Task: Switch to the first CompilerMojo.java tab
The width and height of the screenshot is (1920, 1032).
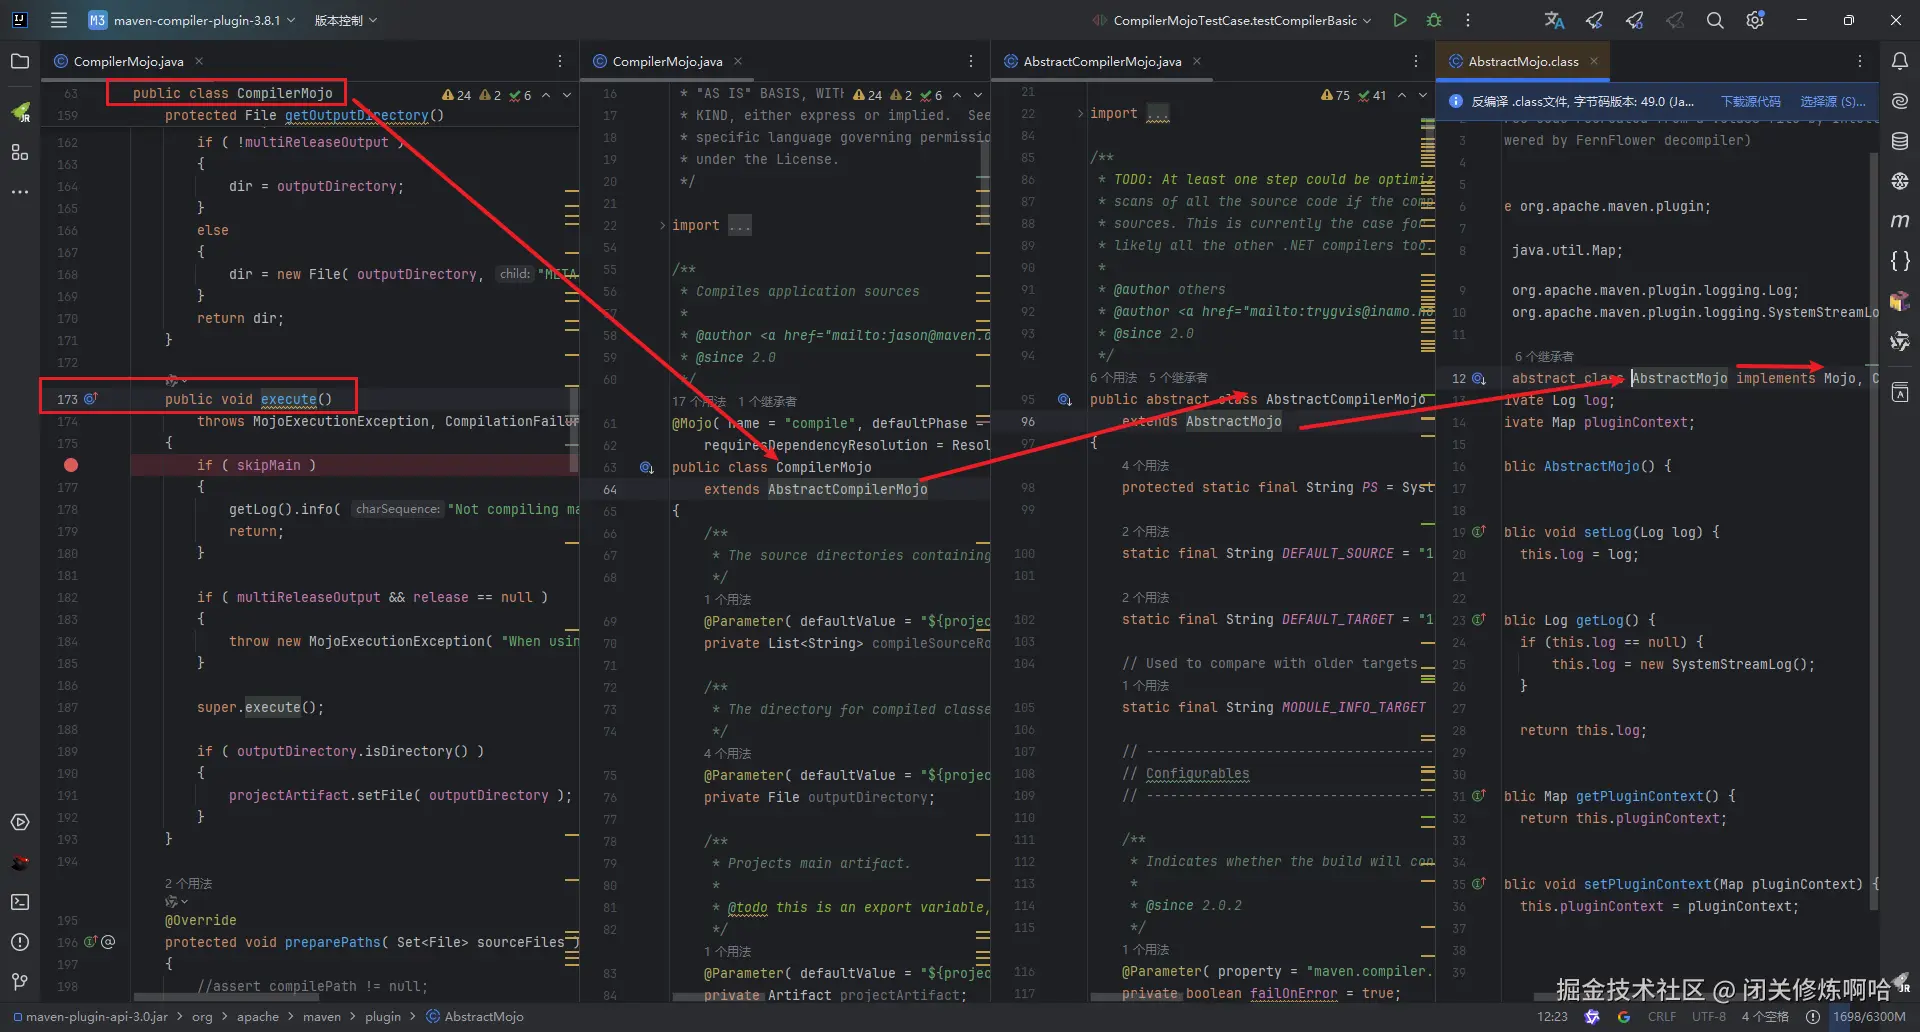Action: pos(128,61)
